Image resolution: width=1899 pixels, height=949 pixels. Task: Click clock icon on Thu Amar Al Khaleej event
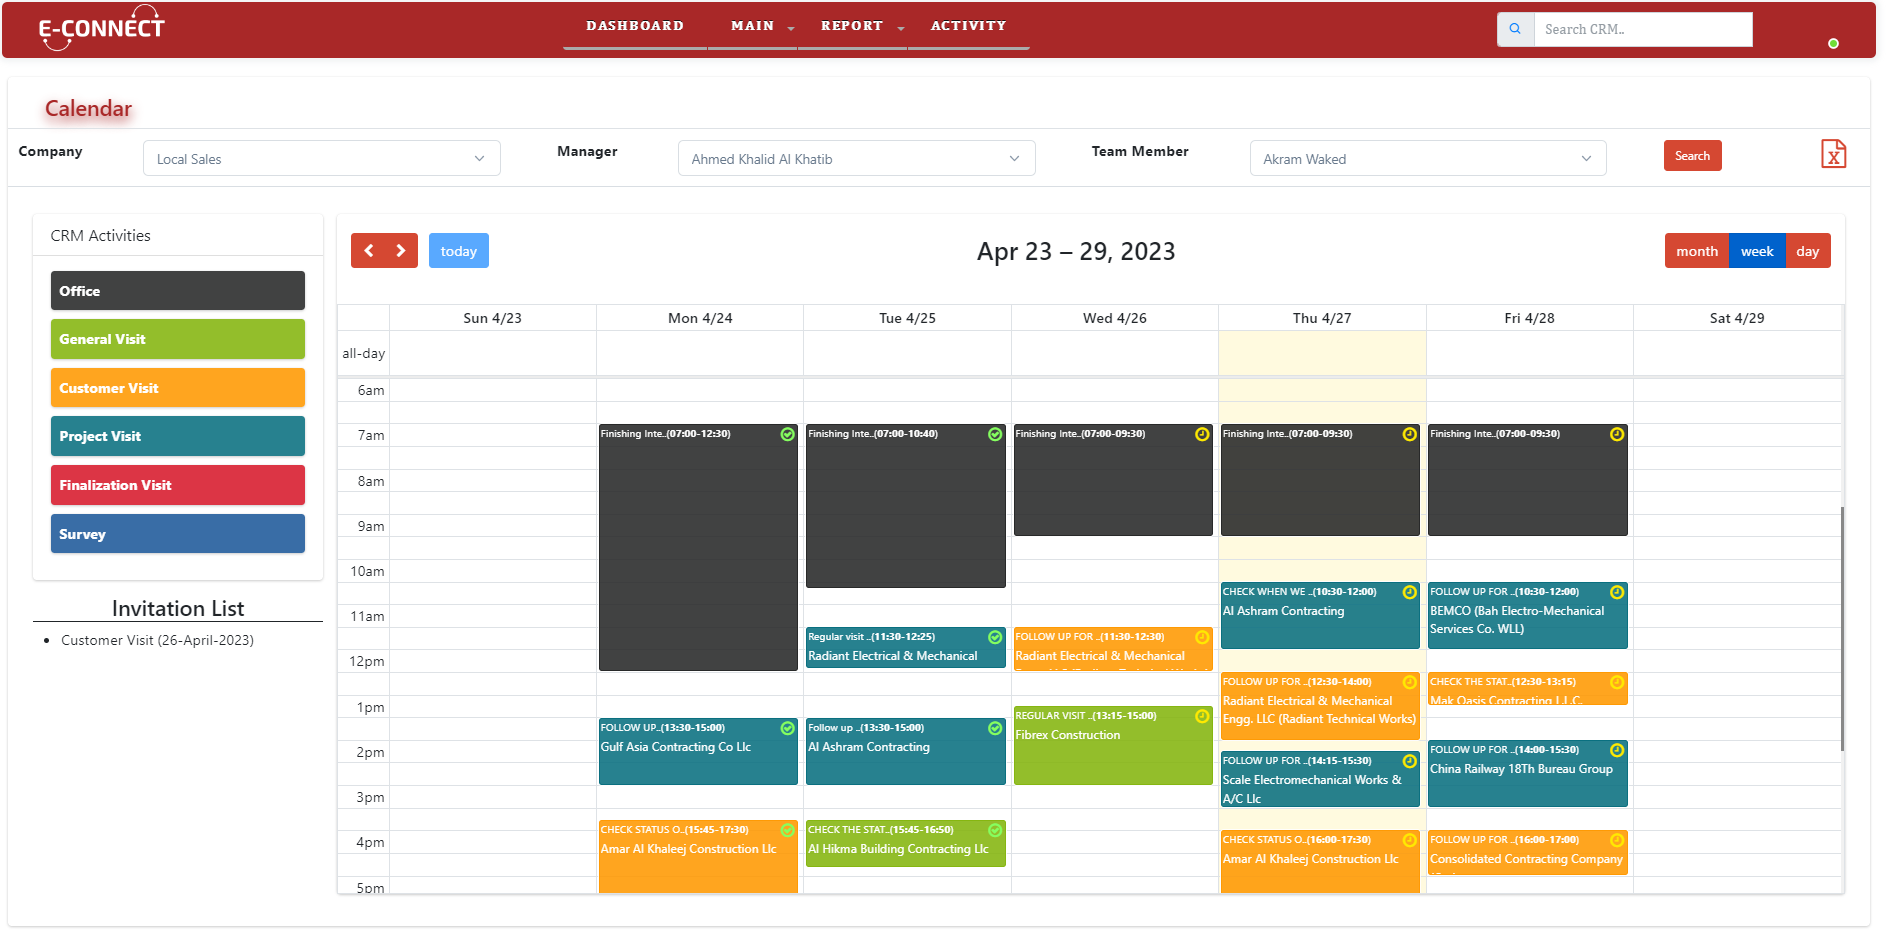pyautogui.click(x=1410, y=840)
